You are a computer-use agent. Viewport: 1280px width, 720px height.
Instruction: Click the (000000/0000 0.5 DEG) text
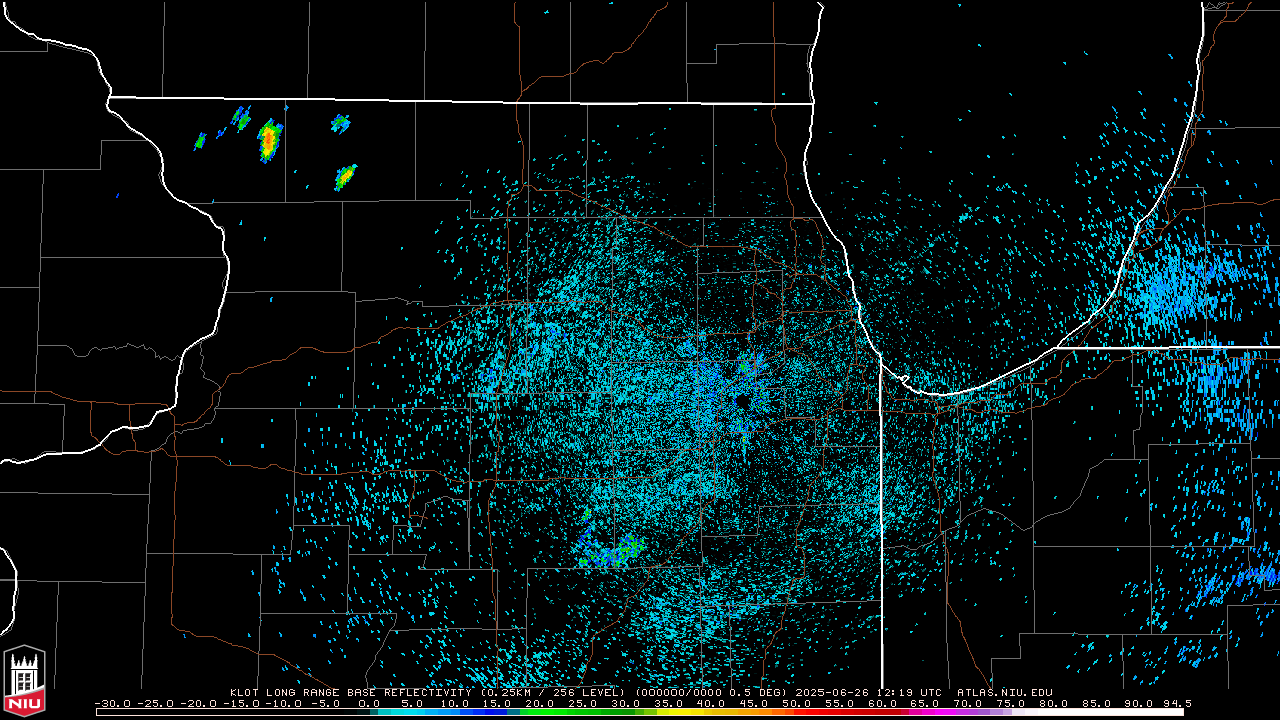[713, 692]
